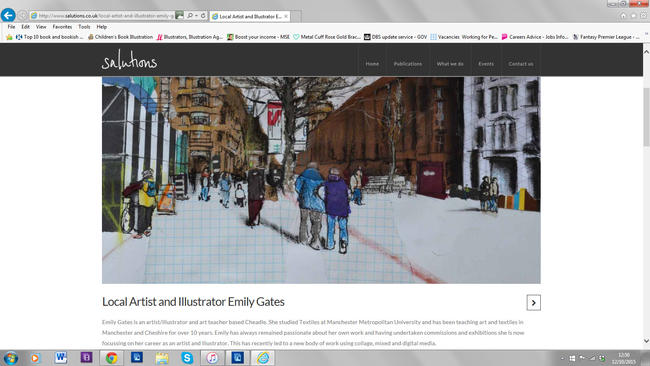
Task: Open the purple B app on taskbar
Action: [86, 357]
